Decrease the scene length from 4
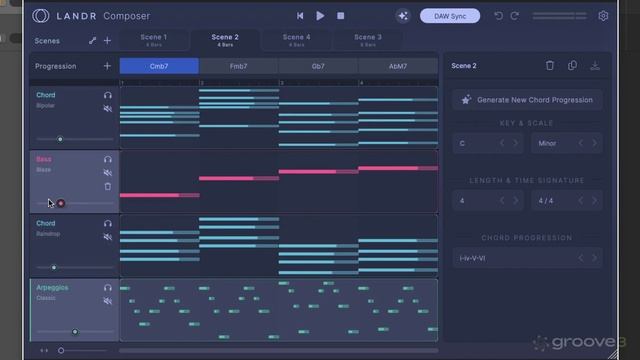The height and width of the screenshot is (360, 640). 502,200
